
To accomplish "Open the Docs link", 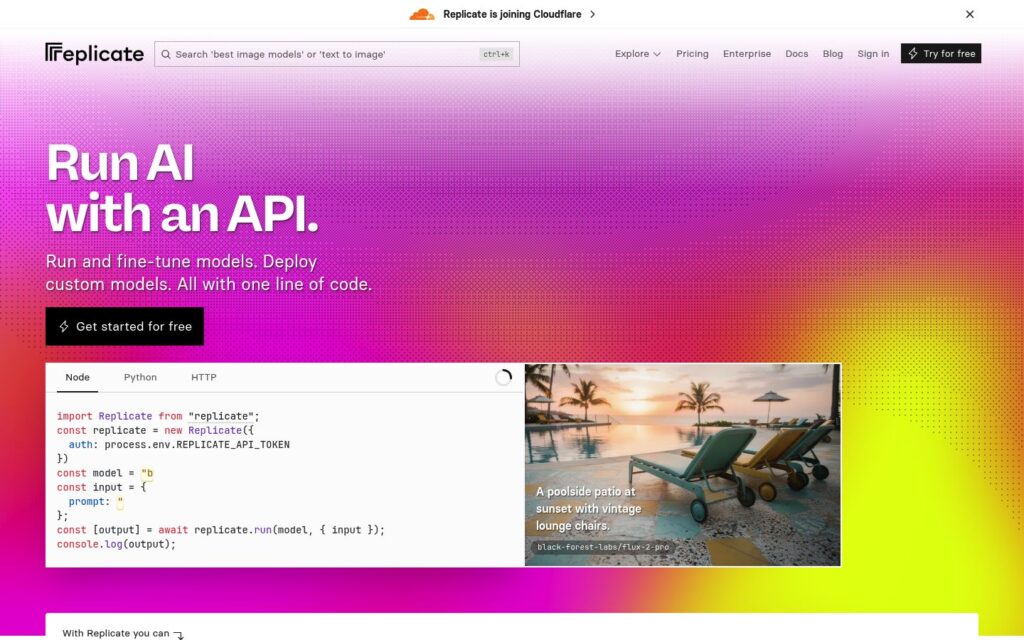I will click(x=797, y=54).
